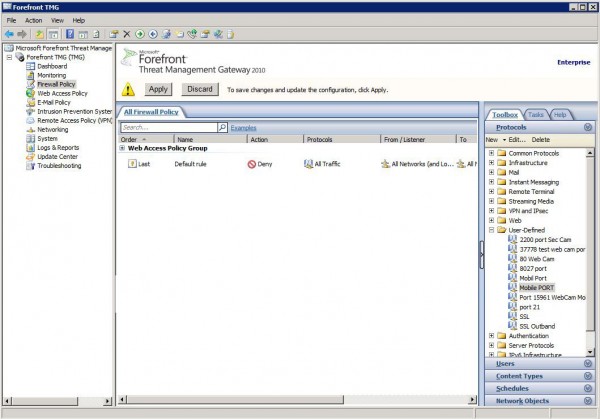Screen dimensions: 600x419
Task: Open the Examples link
Action: point(243,128)
